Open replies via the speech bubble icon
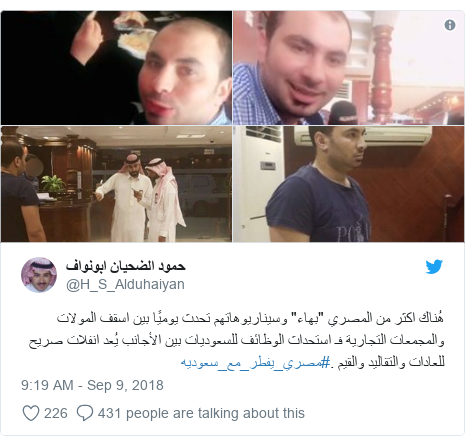The height and width of the screenshot is (446, 465). point(85,413)
